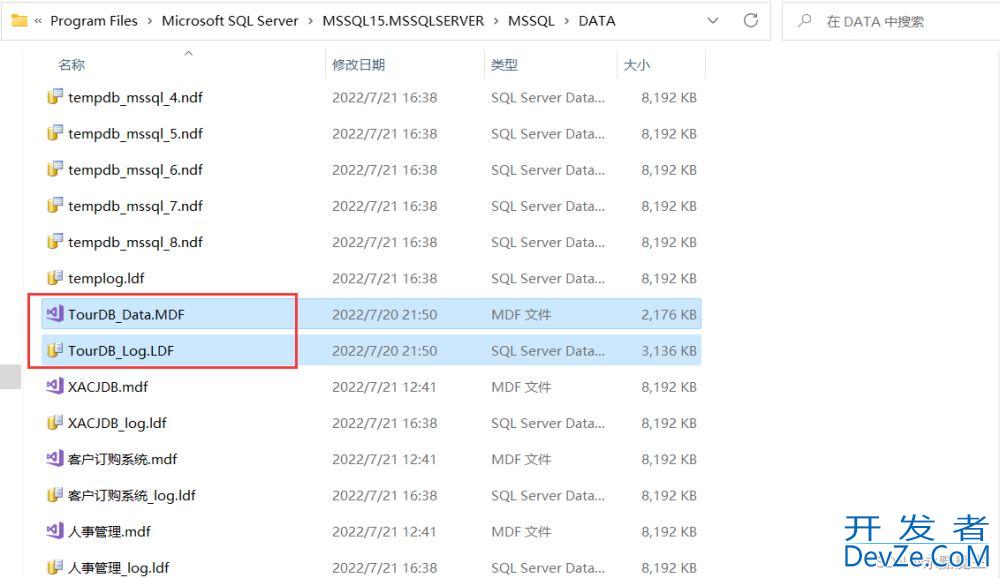Select file name tempdb_mssql_8.ndf
1000x578 pixels.
pyautogui.click(x=135, y=242)
